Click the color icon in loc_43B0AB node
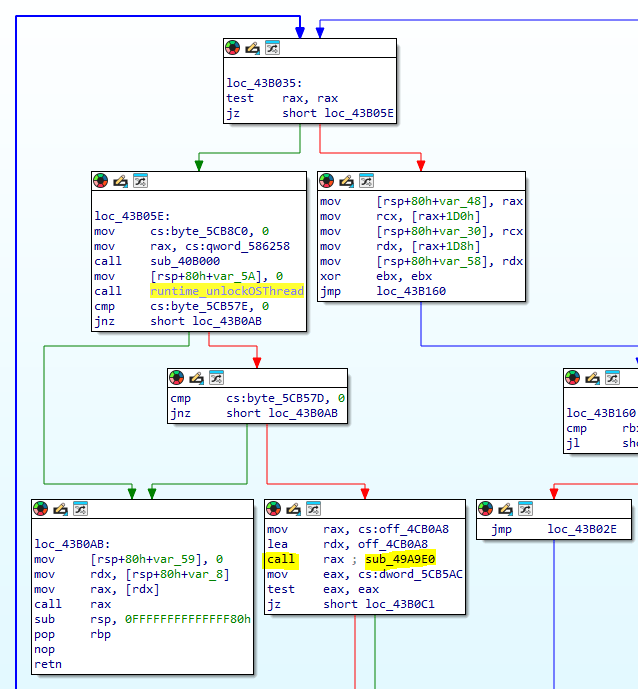The height and width of the screenshot is (689, 638). point(40,508)
